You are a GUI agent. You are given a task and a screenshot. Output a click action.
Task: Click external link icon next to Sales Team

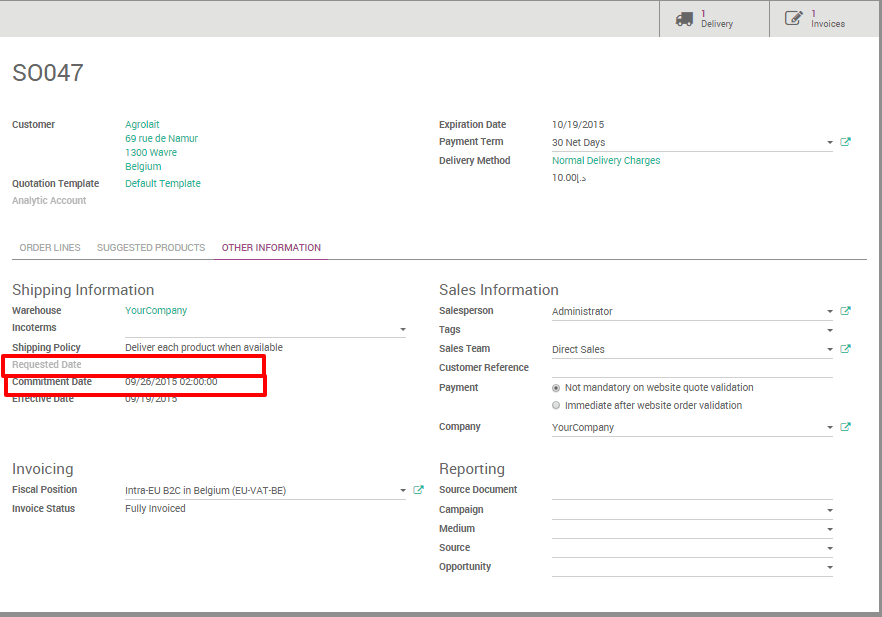tap(845, 348)
